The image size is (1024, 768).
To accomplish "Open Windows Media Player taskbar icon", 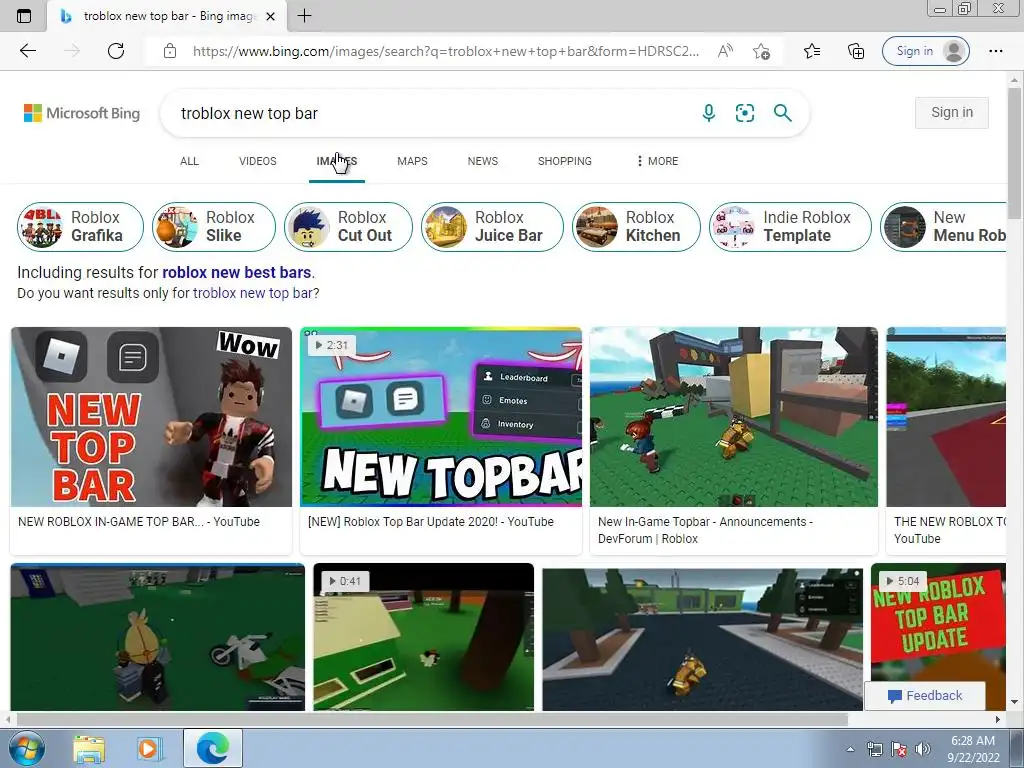I will [148, 748].
